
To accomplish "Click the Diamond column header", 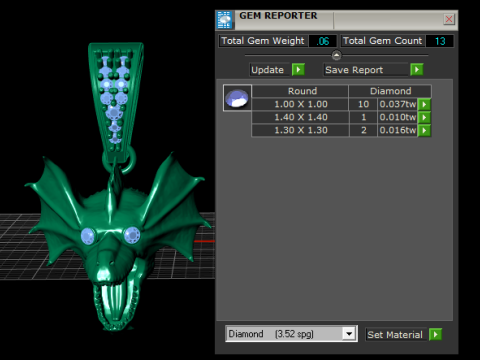I will tap(390, 91).
